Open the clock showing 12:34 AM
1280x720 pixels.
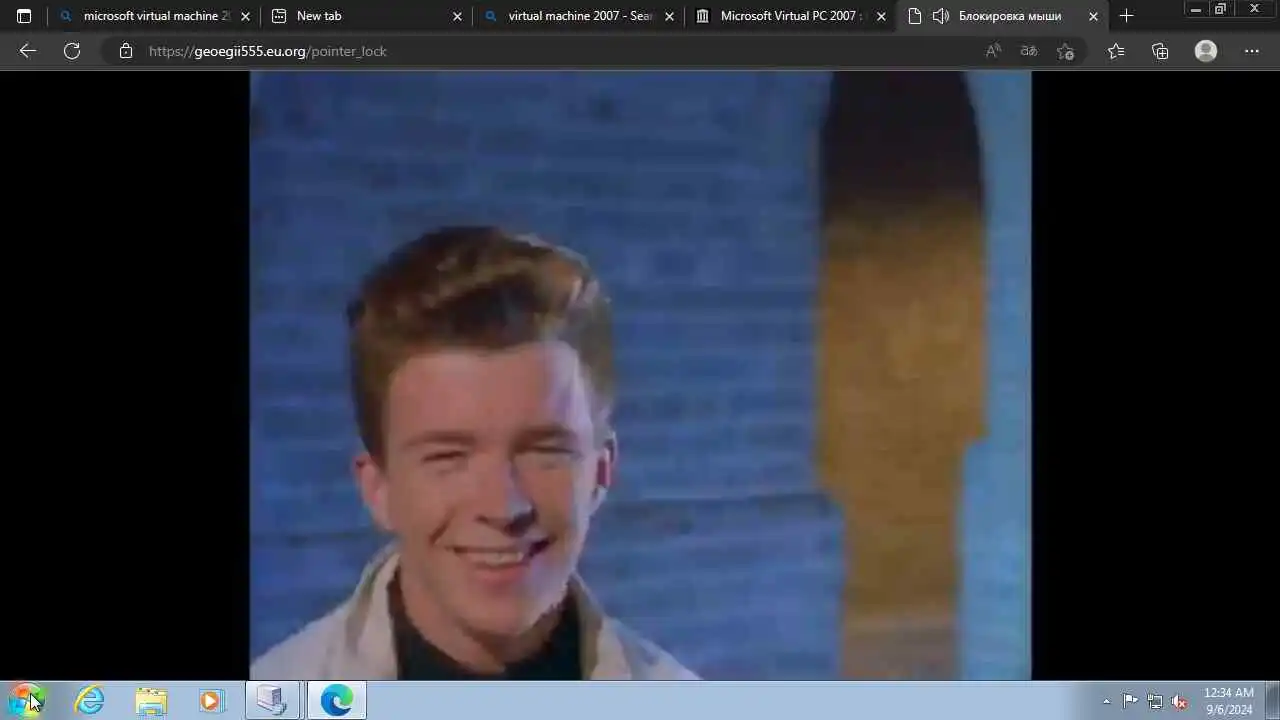(1228, 700)
